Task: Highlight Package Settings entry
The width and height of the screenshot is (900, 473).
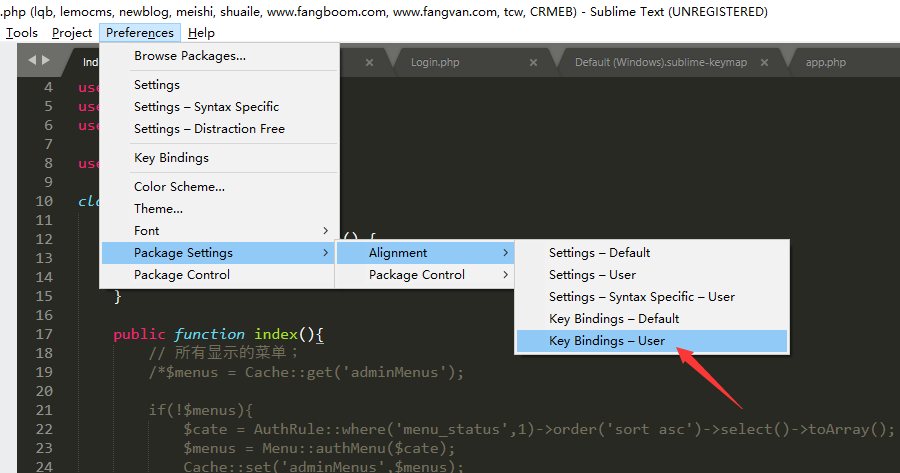Action: (218, 253)
